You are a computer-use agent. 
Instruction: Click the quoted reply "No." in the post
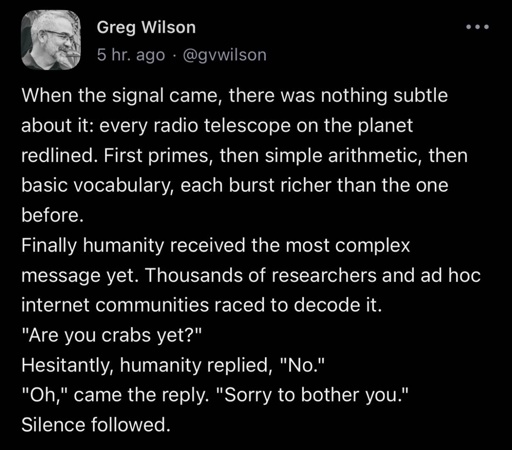301,365
